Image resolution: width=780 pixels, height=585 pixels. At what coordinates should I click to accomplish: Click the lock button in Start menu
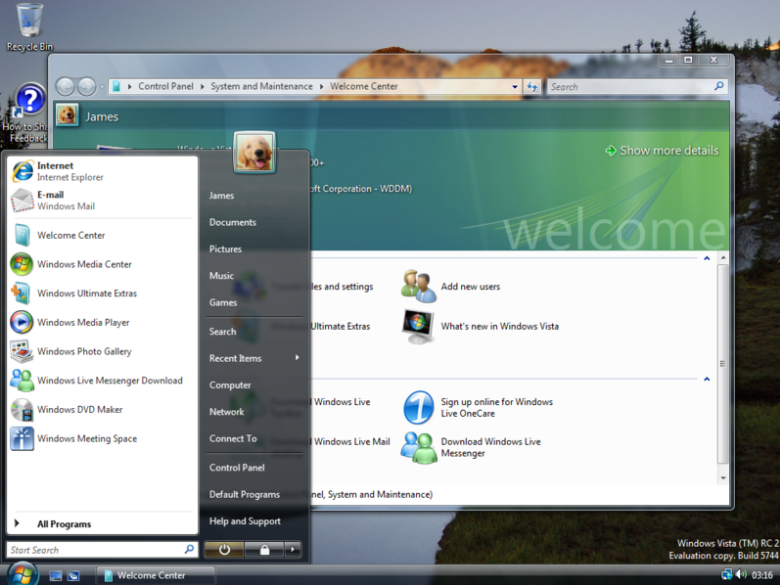point(265,550)
